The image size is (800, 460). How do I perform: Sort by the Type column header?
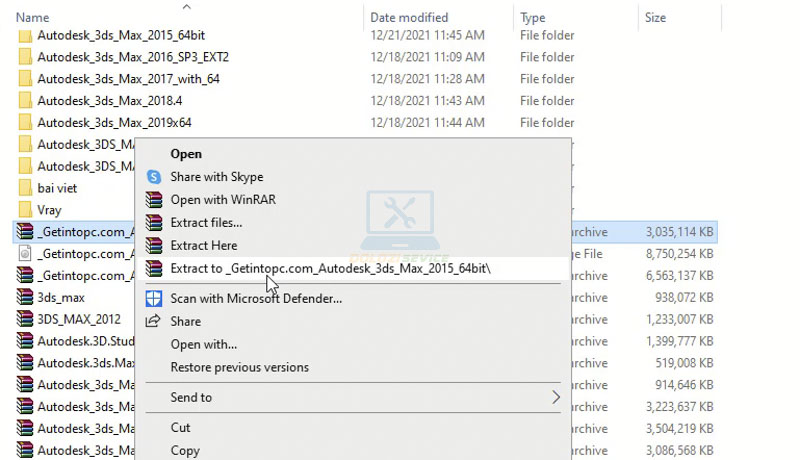click(x=533, y=18)
